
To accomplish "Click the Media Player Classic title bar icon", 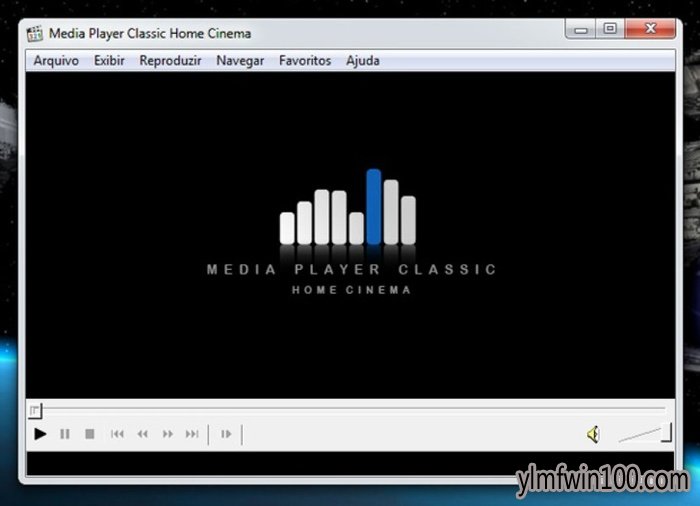I will (34, 33).
